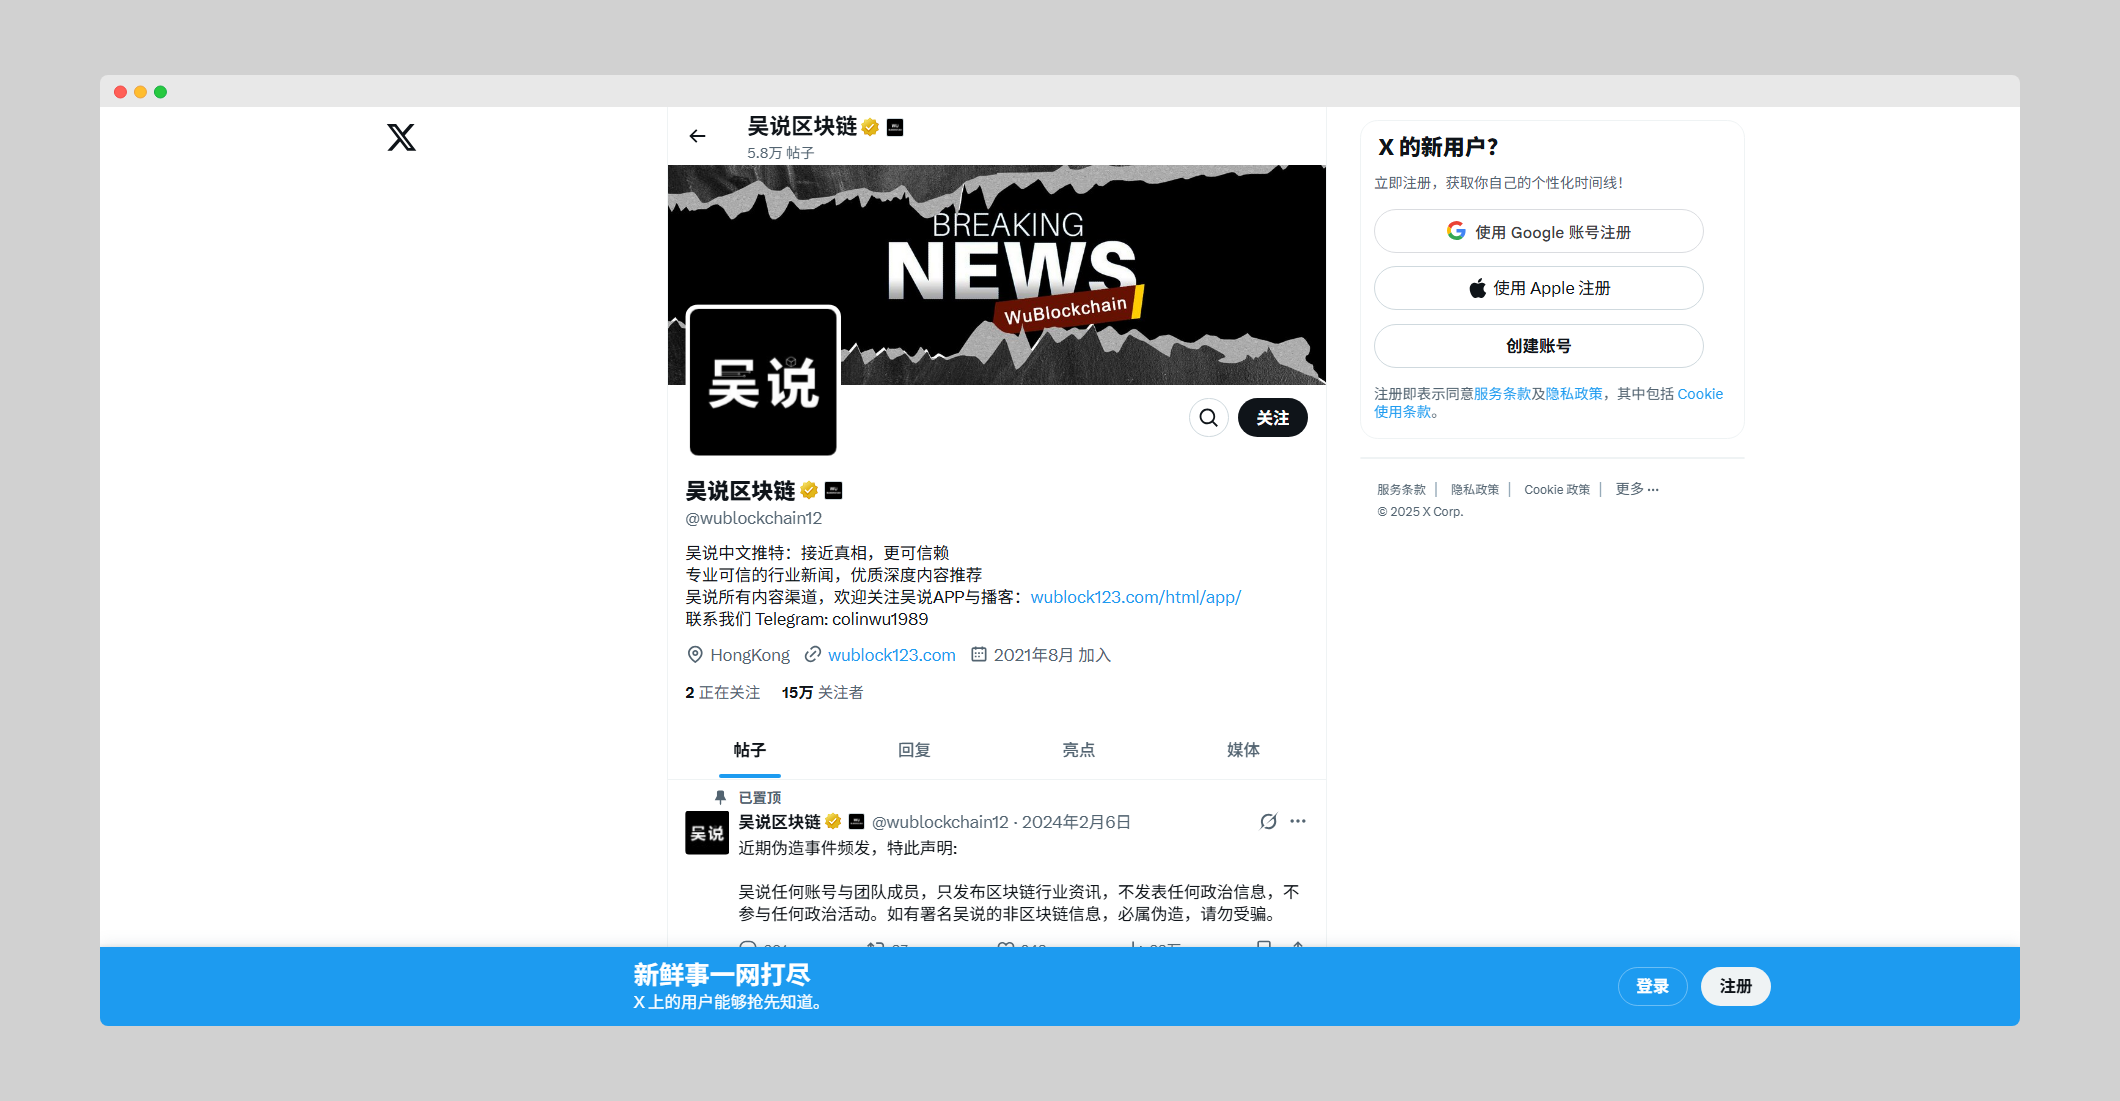Open the X logo home link

pyautogui.click(x=401, y=137)
